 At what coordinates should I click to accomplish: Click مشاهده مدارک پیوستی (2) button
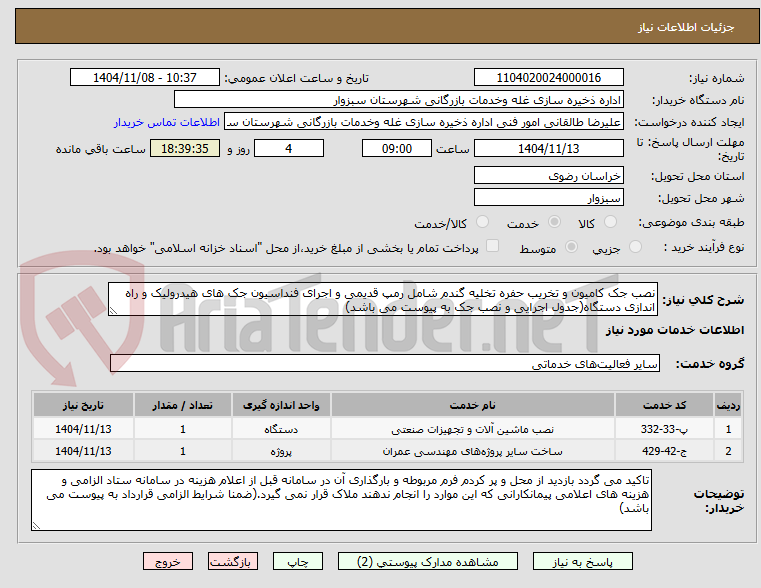point(428,561)
